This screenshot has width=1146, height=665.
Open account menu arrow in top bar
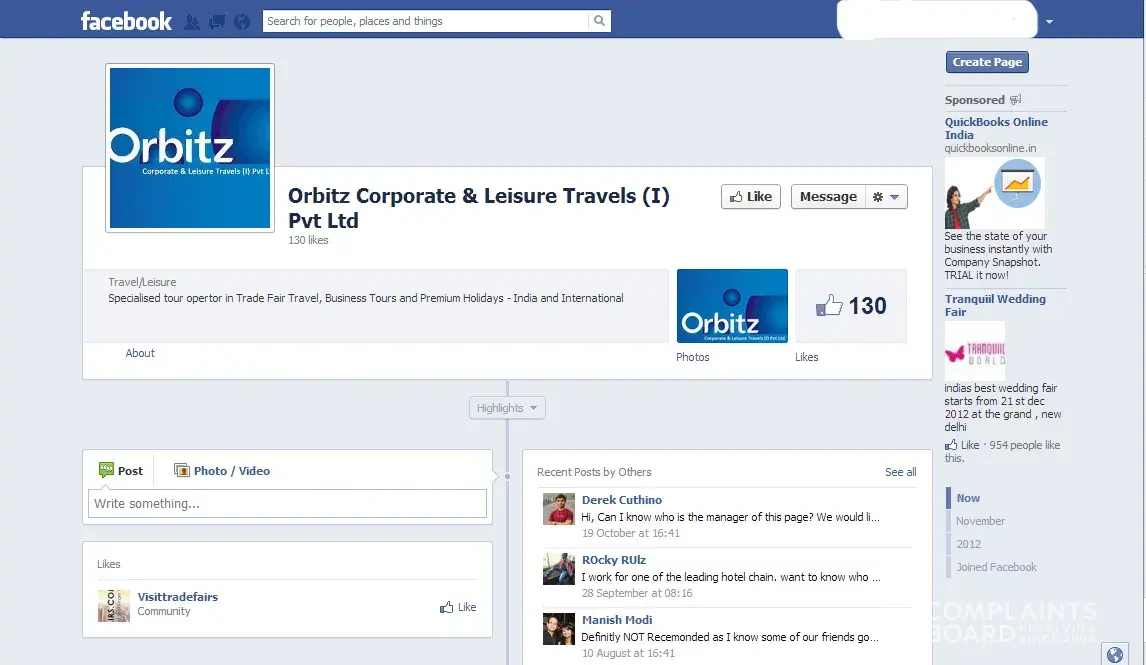click(x=1049, y=22)
